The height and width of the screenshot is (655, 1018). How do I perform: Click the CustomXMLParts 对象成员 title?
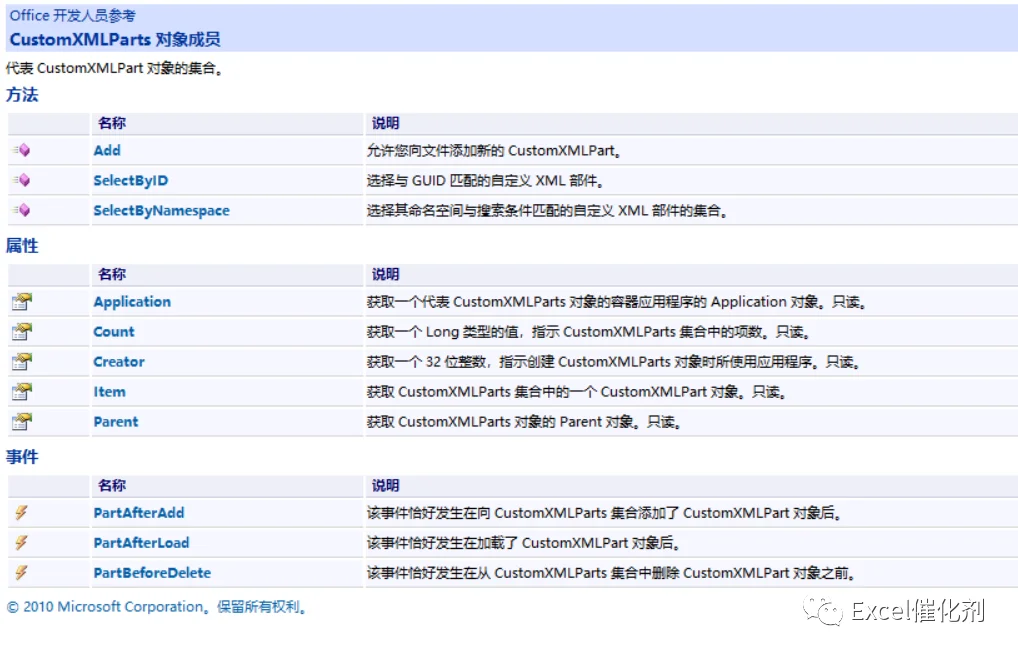click(x=115, y=39)
